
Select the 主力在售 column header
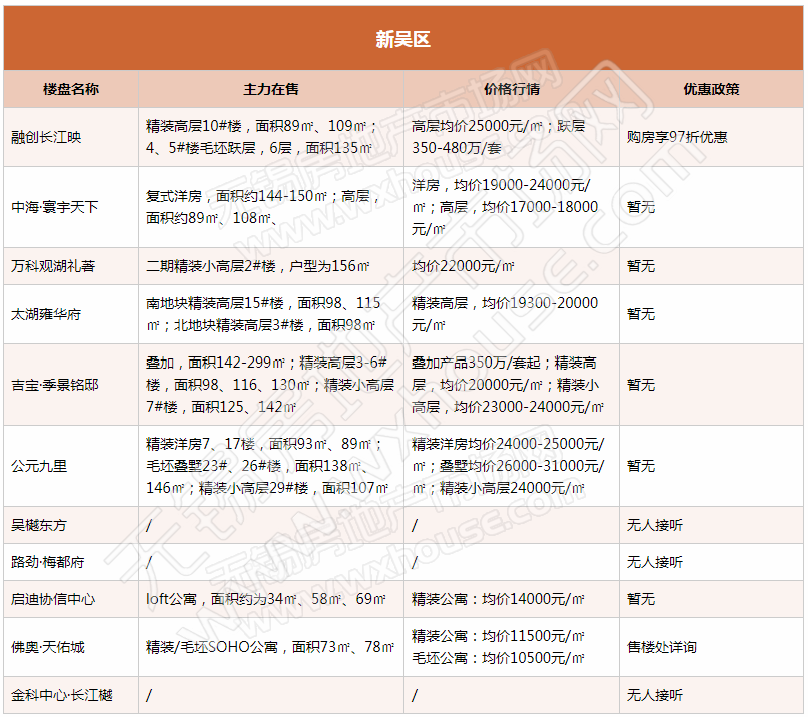click(271, 89)
